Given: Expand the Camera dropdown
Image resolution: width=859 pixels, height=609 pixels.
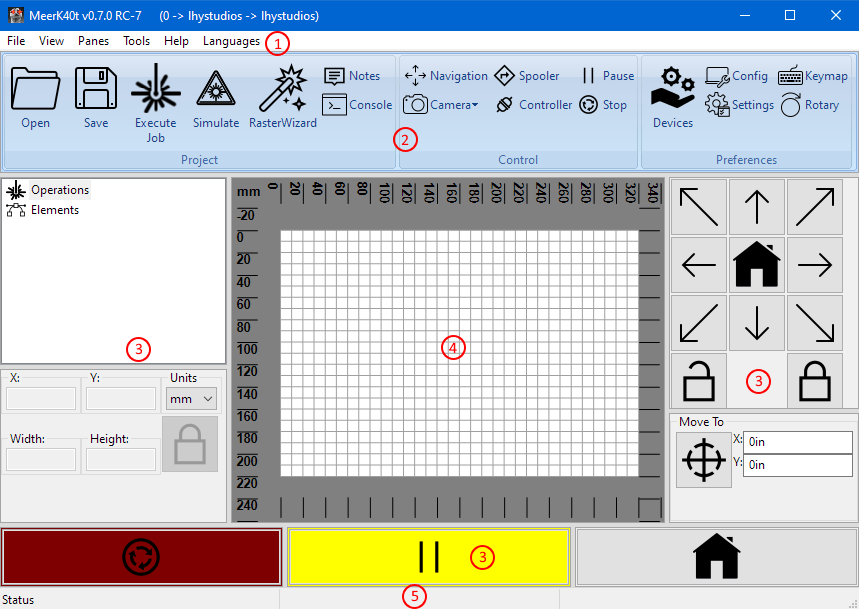Looking at the screenshot, I should point(441,105).
